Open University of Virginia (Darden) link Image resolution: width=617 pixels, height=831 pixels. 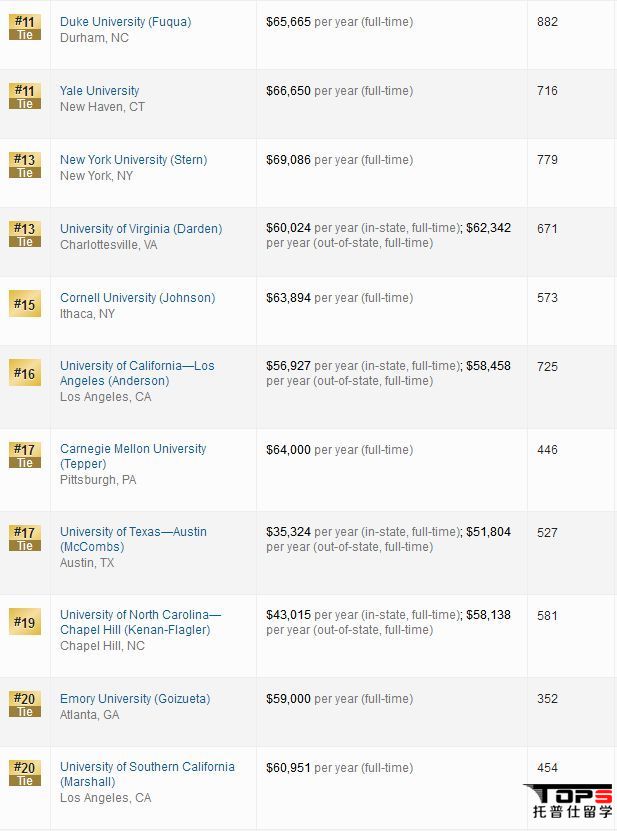point(141,228)
